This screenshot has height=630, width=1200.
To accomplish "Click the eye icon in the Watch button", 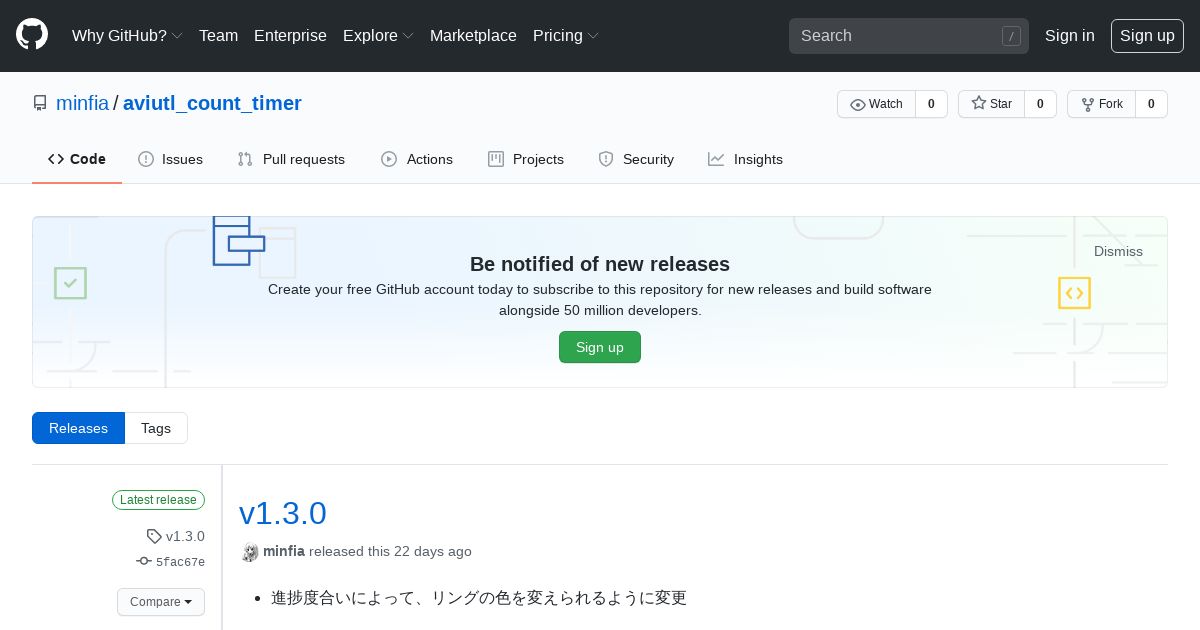I will tap(858, 104).
